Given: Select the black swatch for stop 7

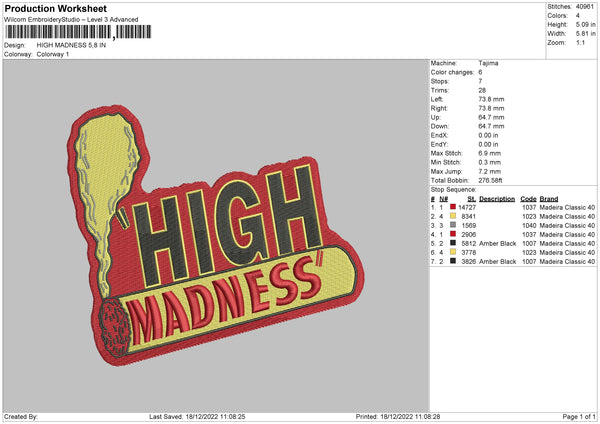Looking at the screenshot, I should pos(452,260).
